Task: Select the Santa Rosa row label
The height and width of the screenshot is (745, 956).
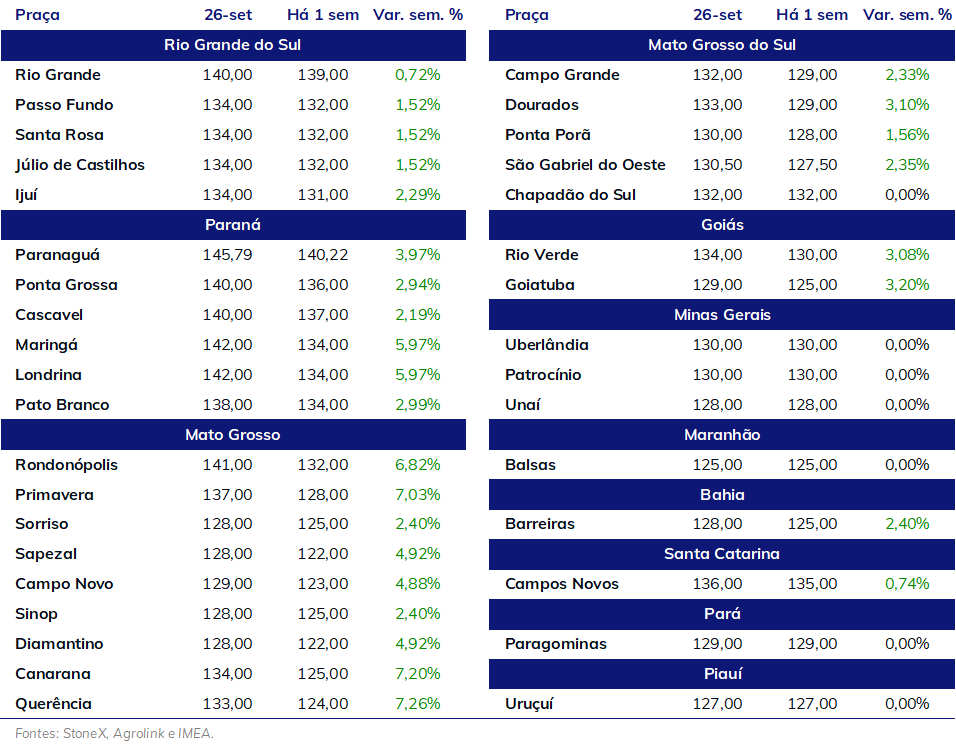Action: 59,135
